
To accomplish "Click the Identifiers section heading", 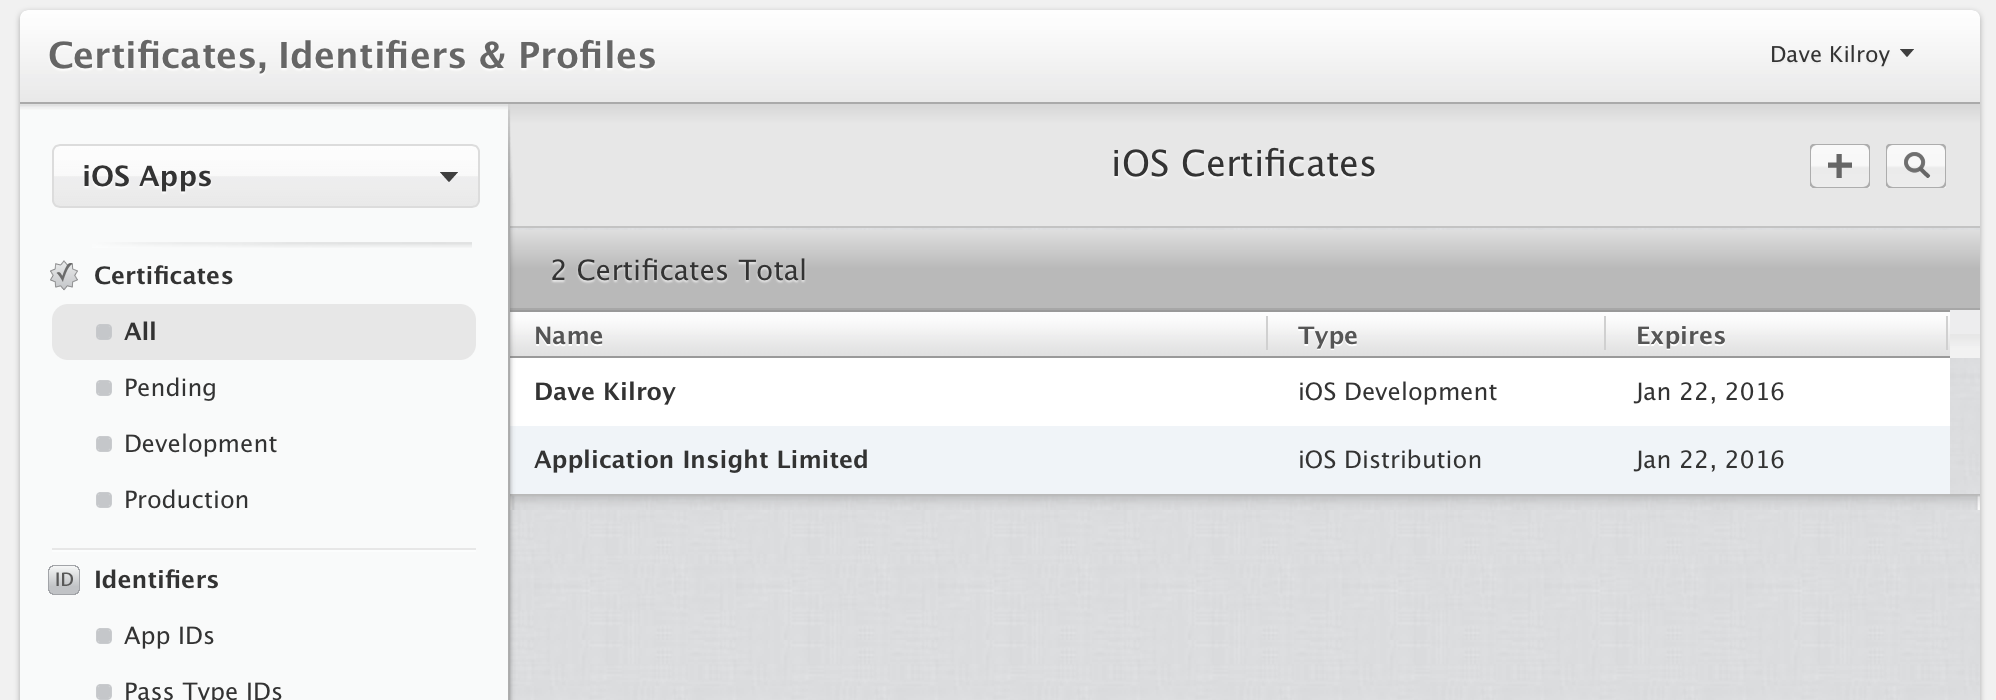I will (x=156, y=580).
